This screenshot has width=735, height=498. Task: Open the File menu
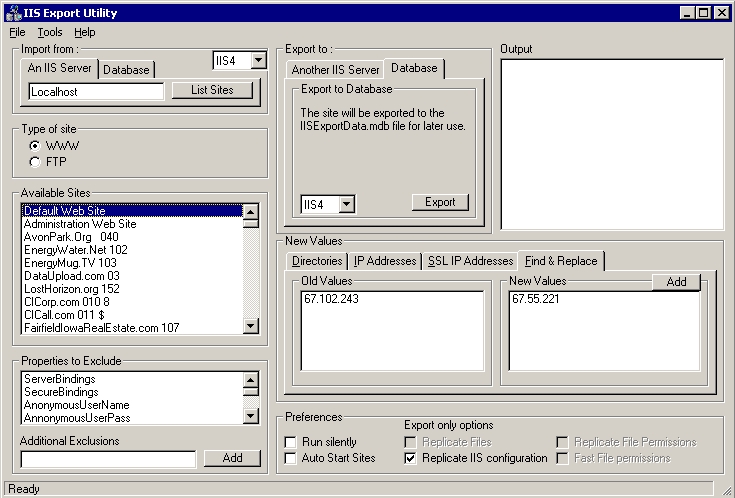click(17, 32)
